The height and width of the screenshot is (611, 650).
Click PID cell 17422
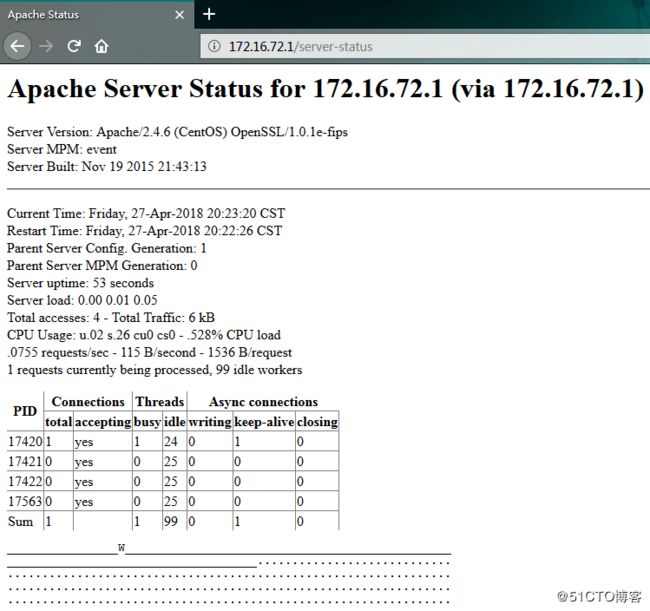click(x=25, y=482)
